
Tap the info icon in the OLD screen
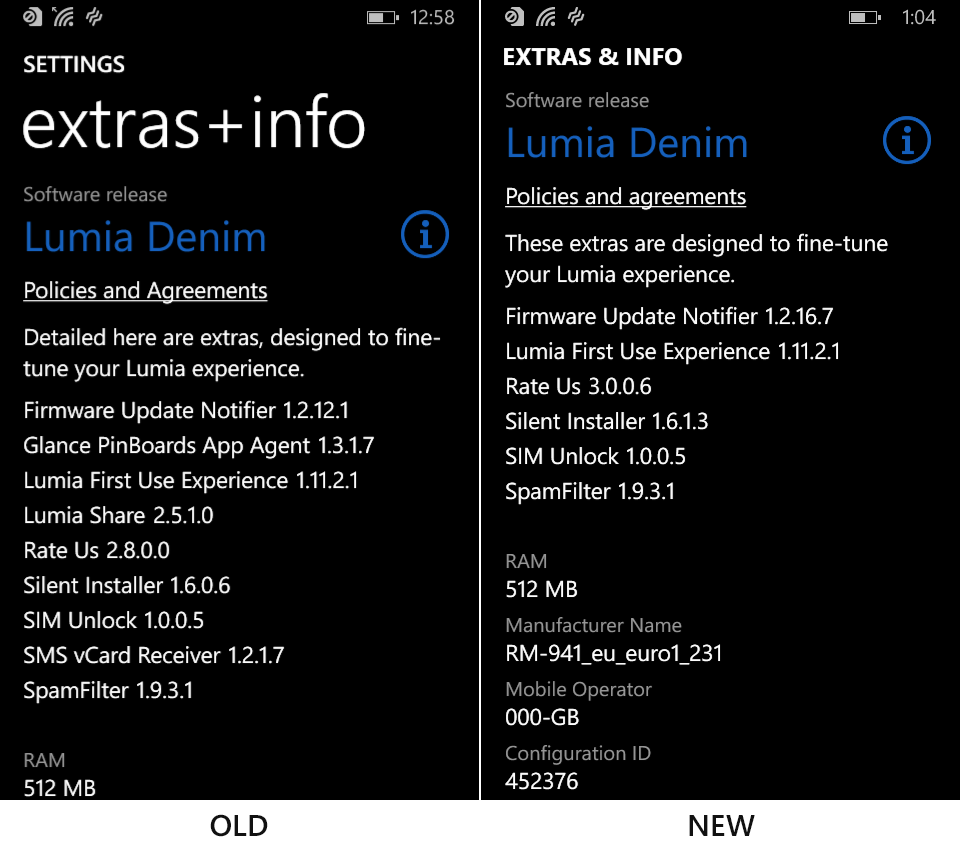pyautogui.click(x=425, y=234)
